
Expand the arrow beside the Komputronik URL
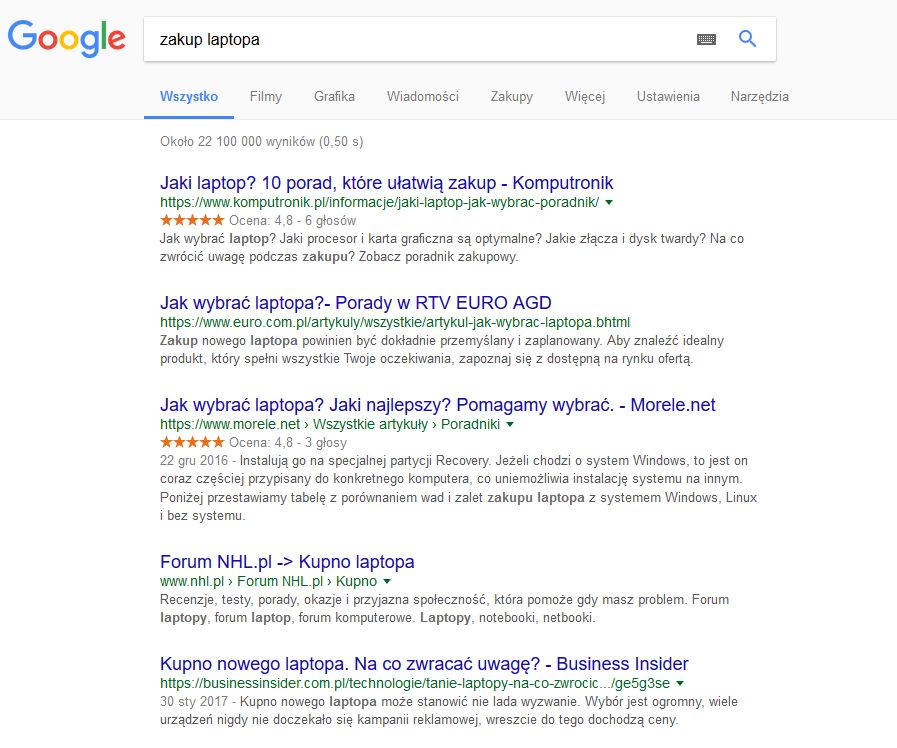tap(609, 202)
